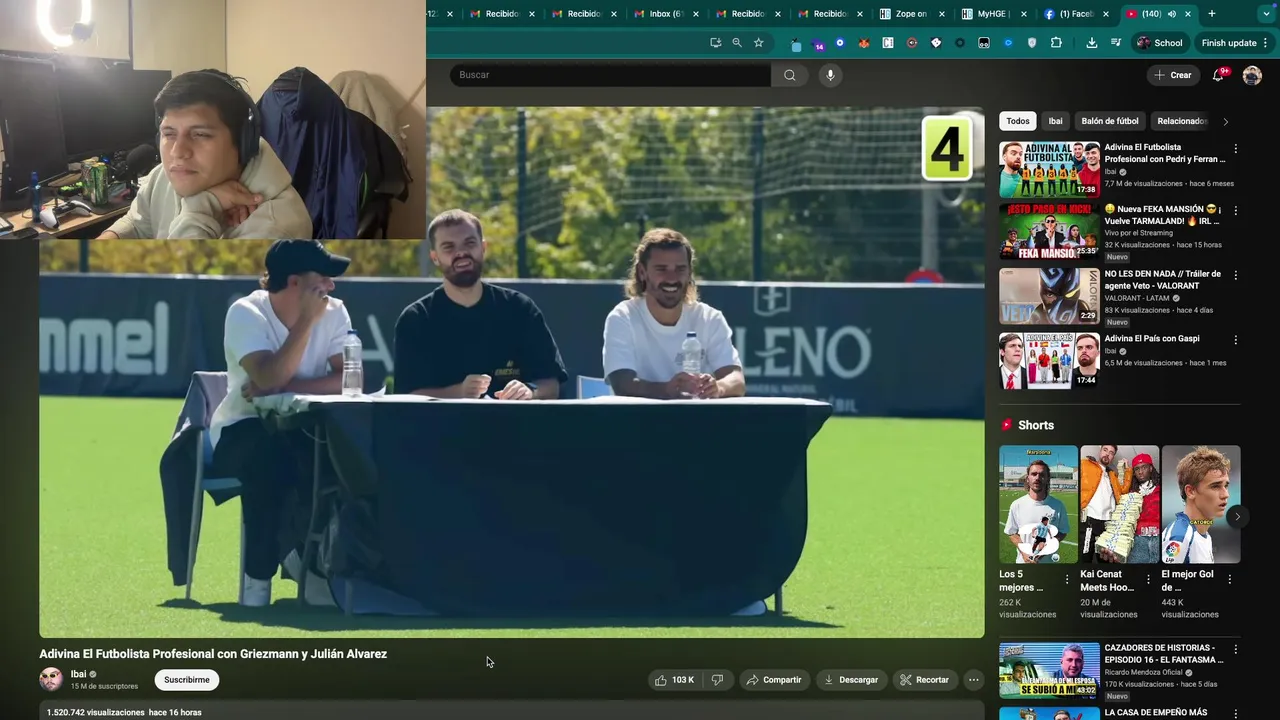Screen dimensions: 1280x720
Task: Open Chrome menu beside Finish update
Action: click(x=1265, y=43)
